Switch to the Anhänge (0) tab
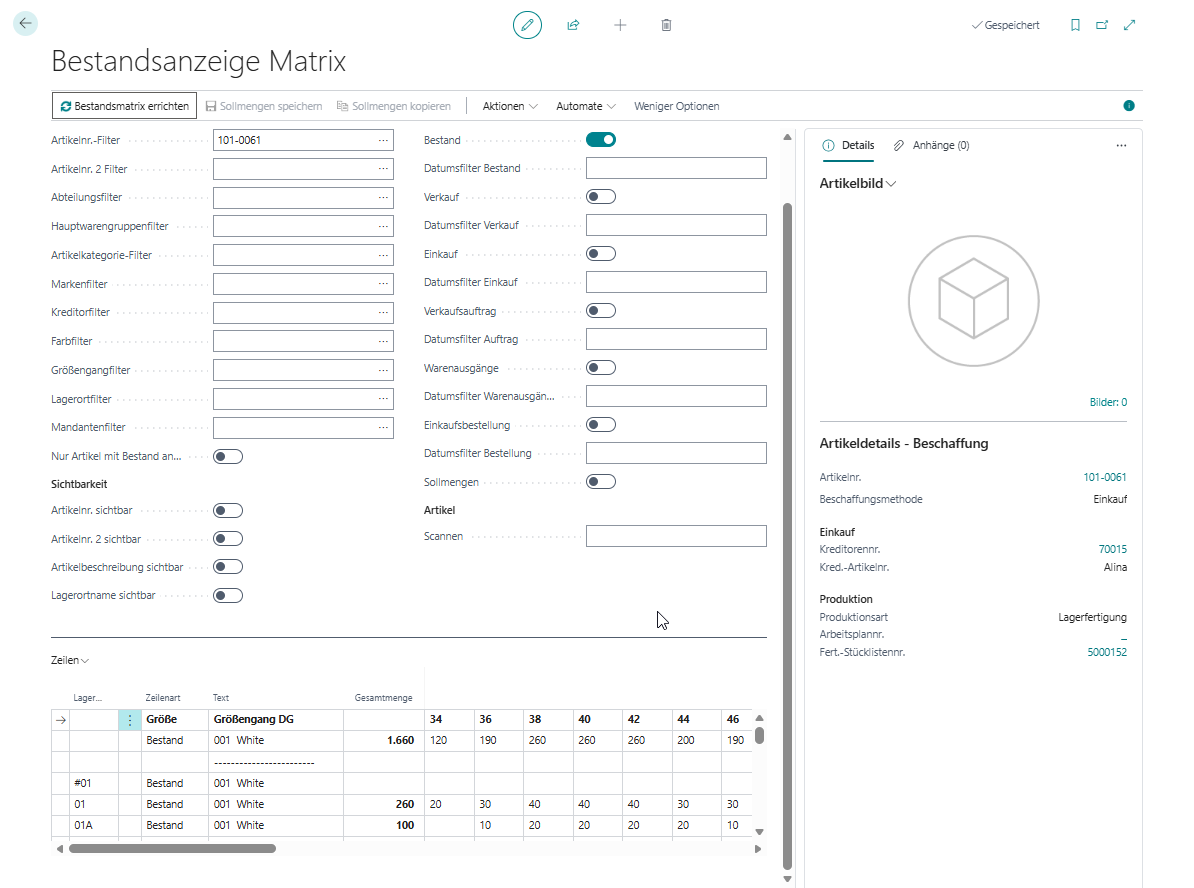Viewport: 1194px width, 888px height. 931,145
